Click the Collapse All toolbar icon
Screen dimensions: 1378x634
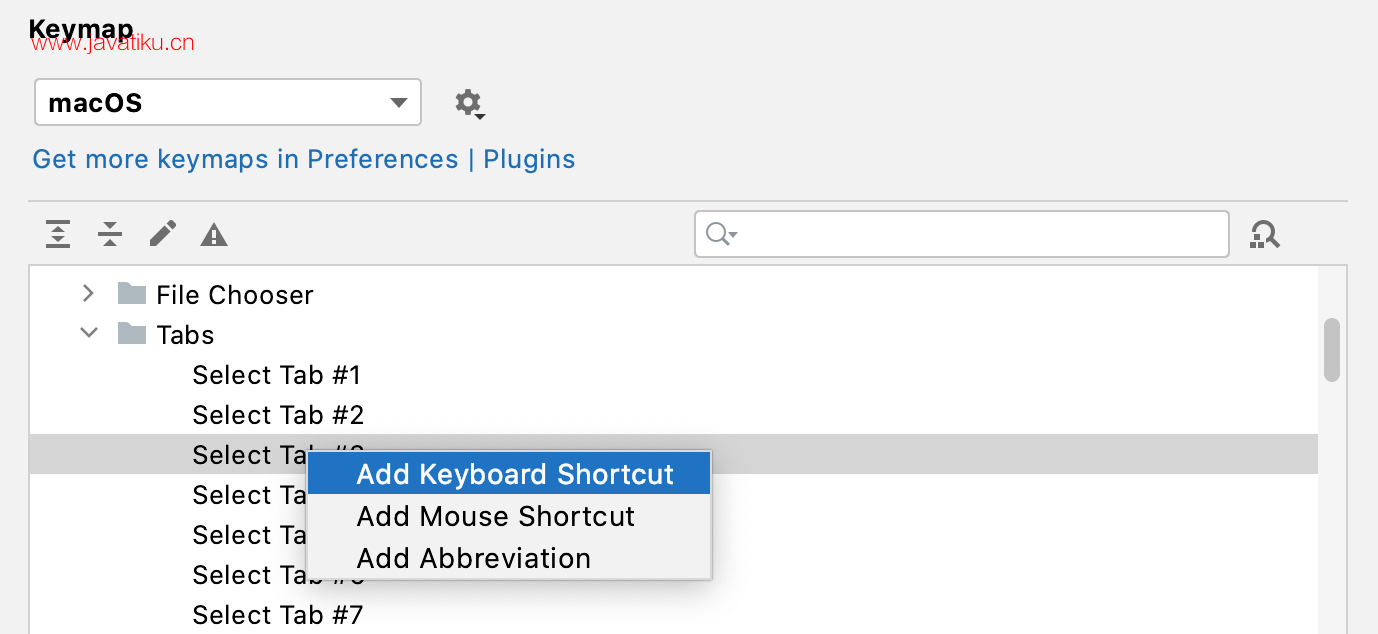(x=110, y=234)
